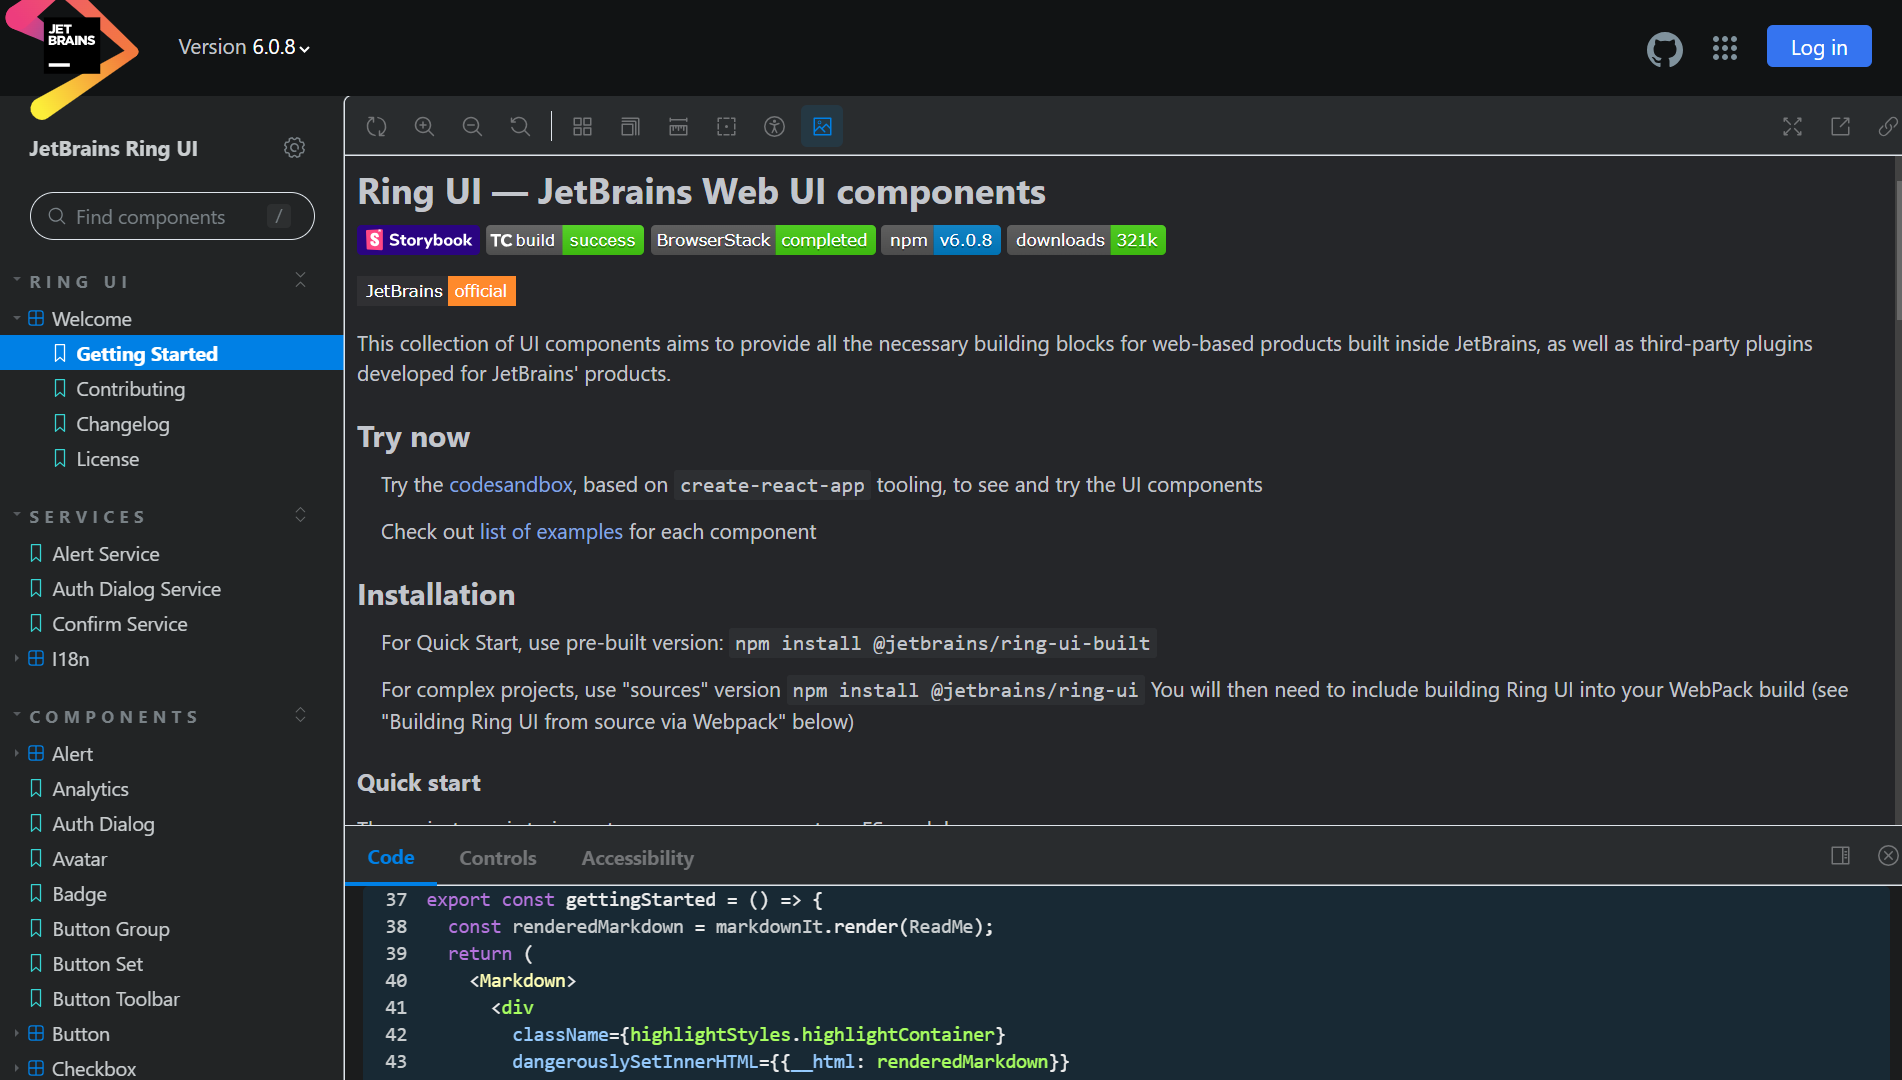Viewport: 1902px width, 1080px height.
Task: Click the remount component refresh icon
Action: click(376, 127)
